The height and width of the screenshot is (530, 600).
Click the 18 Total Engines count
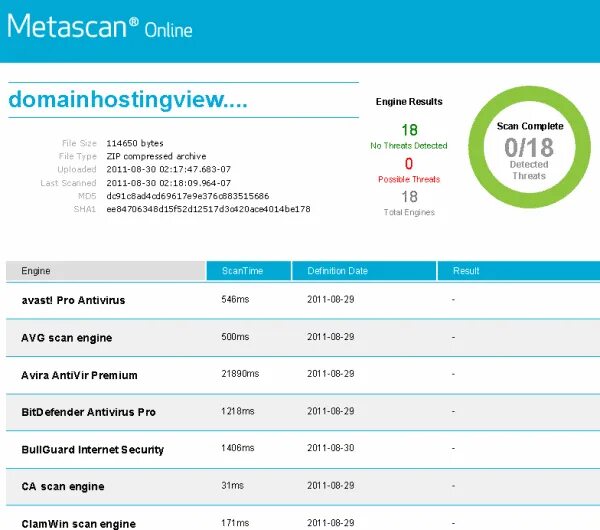pyautogui.click(x=409, y=197)
